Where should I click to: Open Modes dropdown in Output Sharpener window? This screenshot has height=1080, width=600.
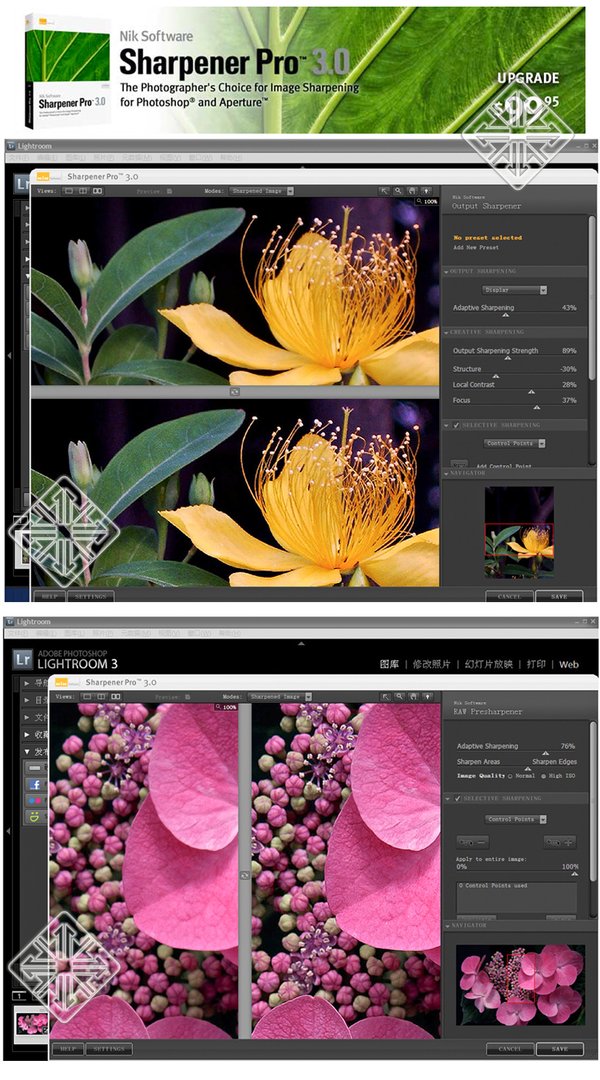pyautogui.click(x=262, y=191)
